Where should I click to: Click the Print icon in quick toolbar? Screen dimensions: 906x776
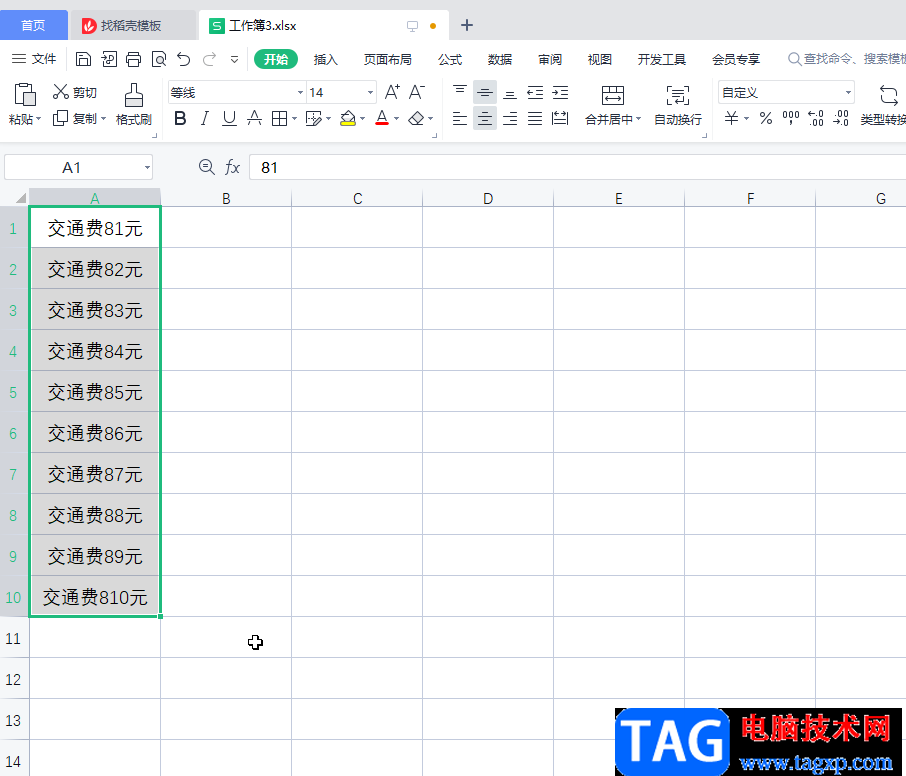tap(133, 59)
